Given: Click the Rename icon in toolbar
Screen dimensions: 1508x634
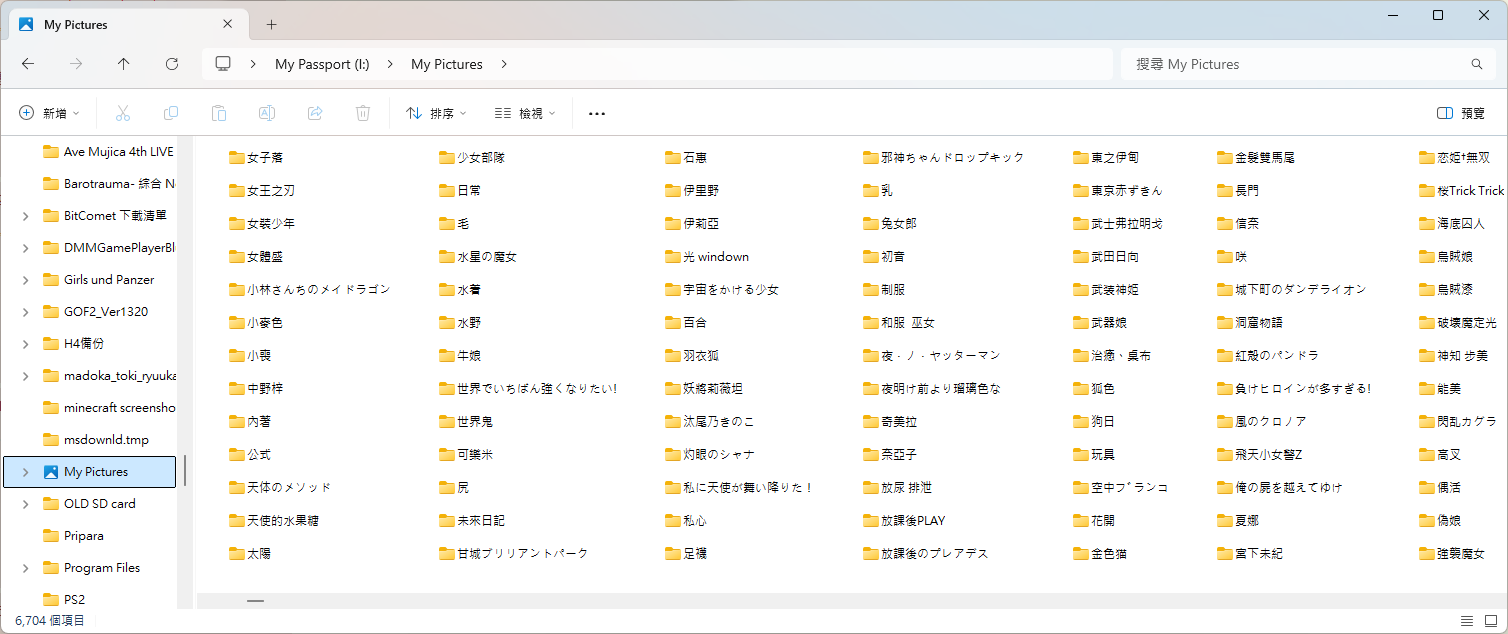Looking at the screenshot, I should (x=267, y=114).
